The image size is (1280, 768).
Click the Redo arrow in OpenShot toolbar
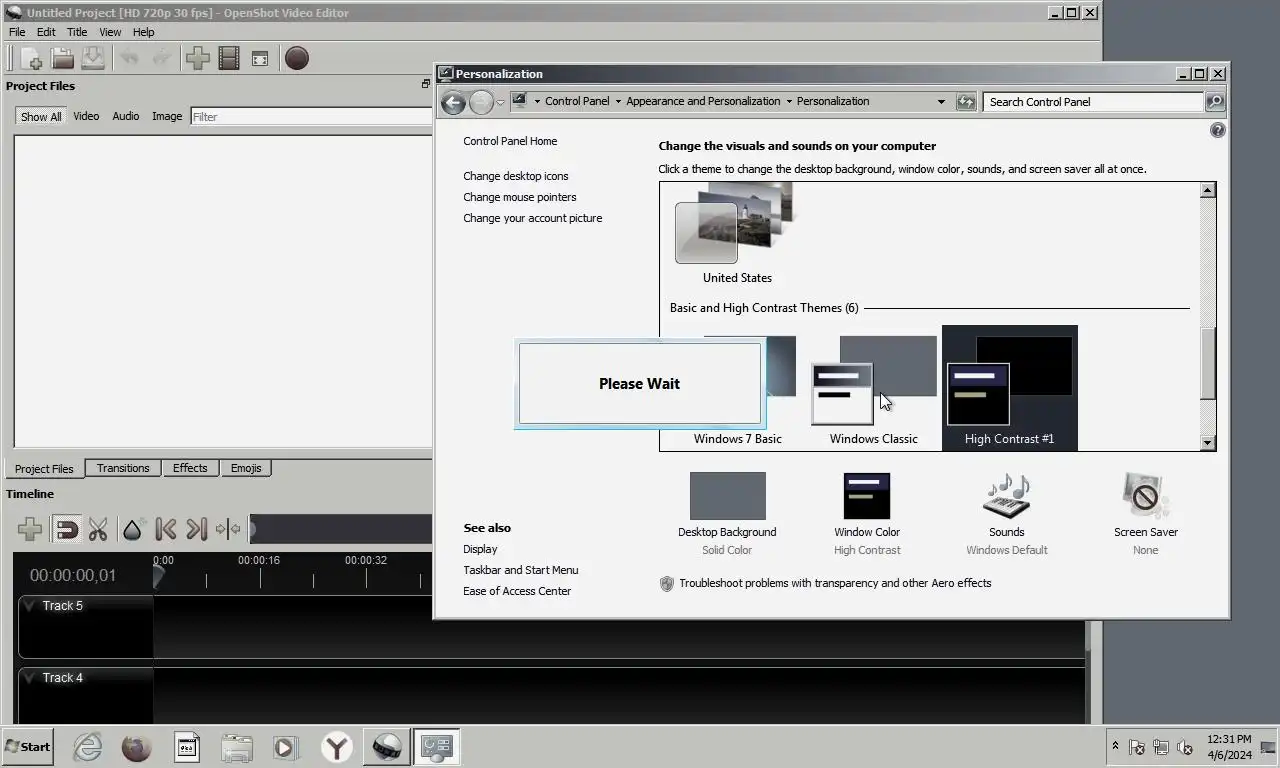click(161, 58)
